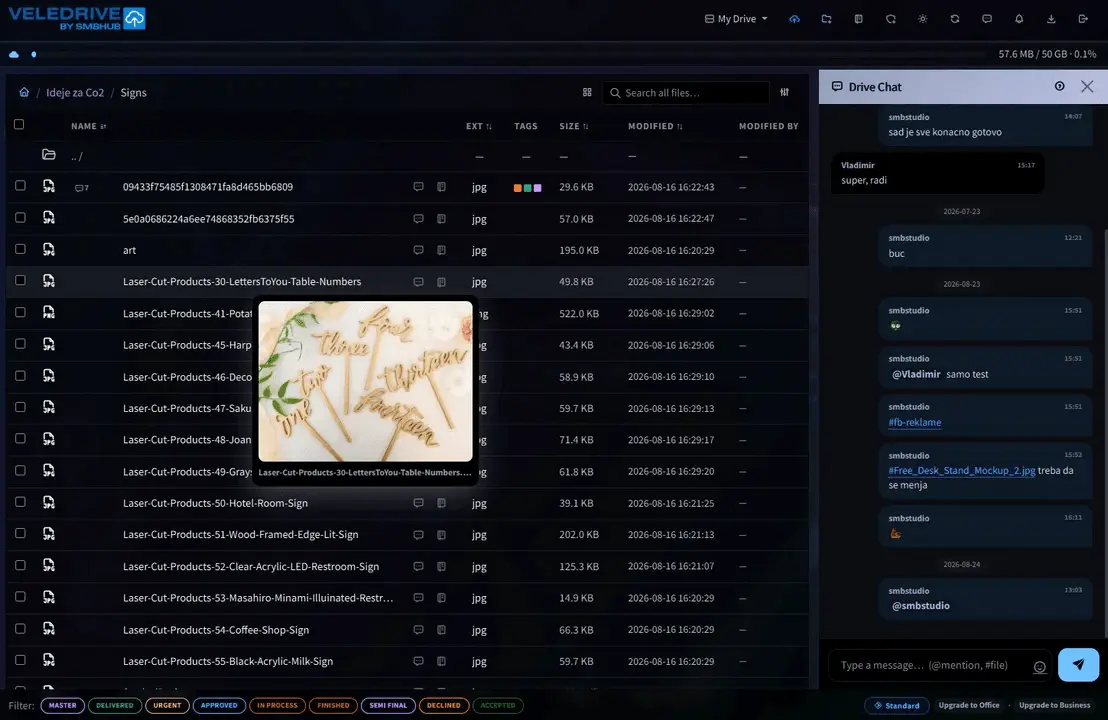Viewport: 1108px width, 720px height.
Task: Sort files by SIZE column
Action: pyautogui.click(x=574, y=126)
